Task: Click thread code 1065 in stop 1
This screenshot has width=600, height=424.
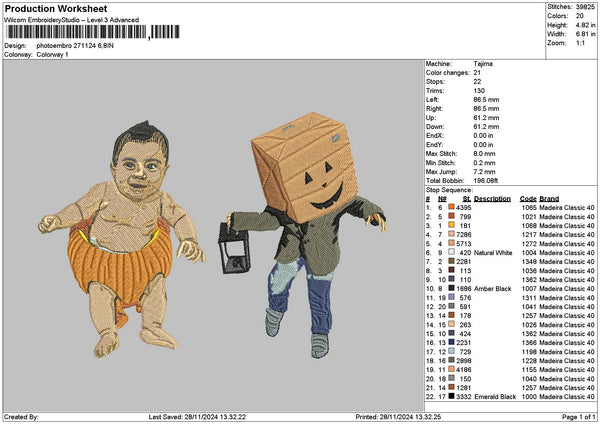Action: click(x=529, y=207)
